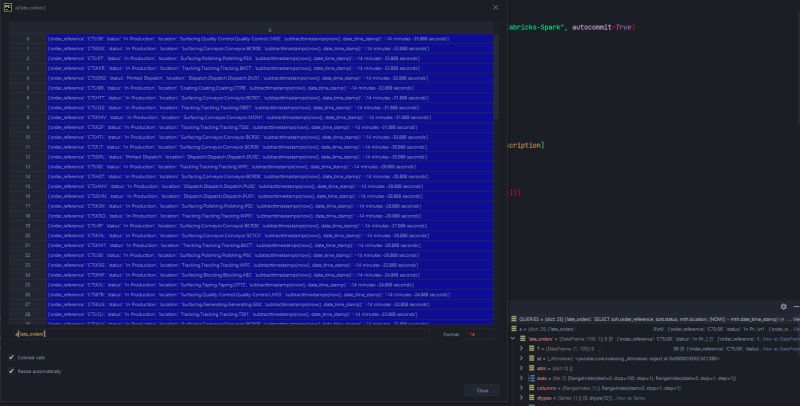Click the axes list icon
The height and width of the screenshot is (406, 800).
(x=532, y=378)
